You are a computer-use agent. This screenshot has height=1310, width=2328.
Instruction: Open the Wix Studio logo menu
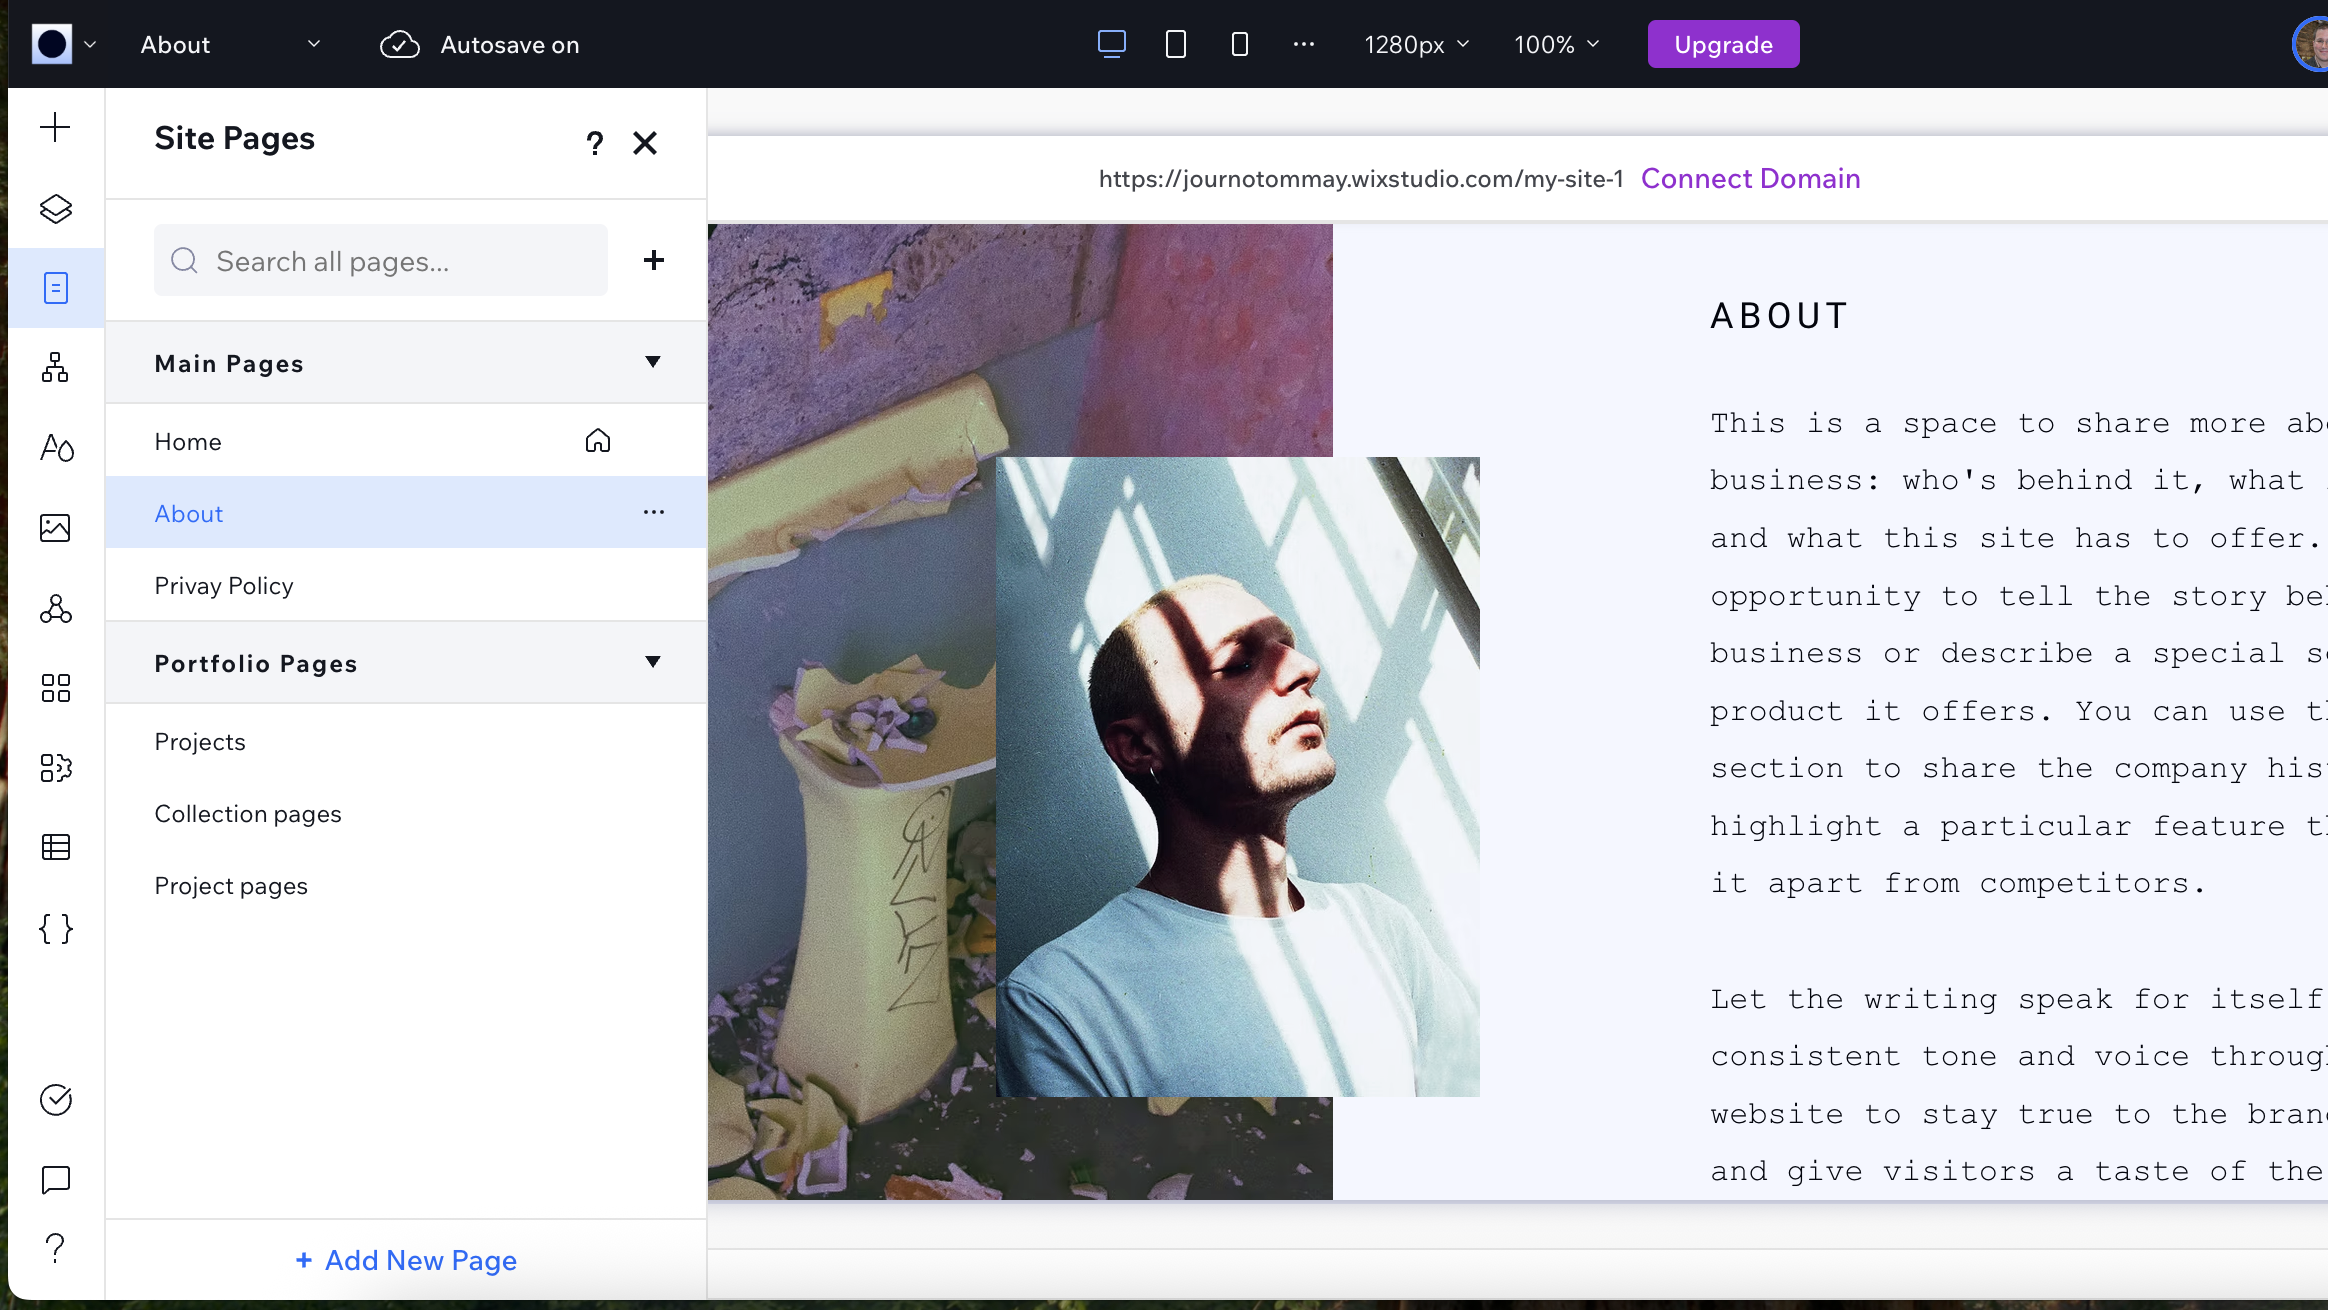click(x=64, y=45)
